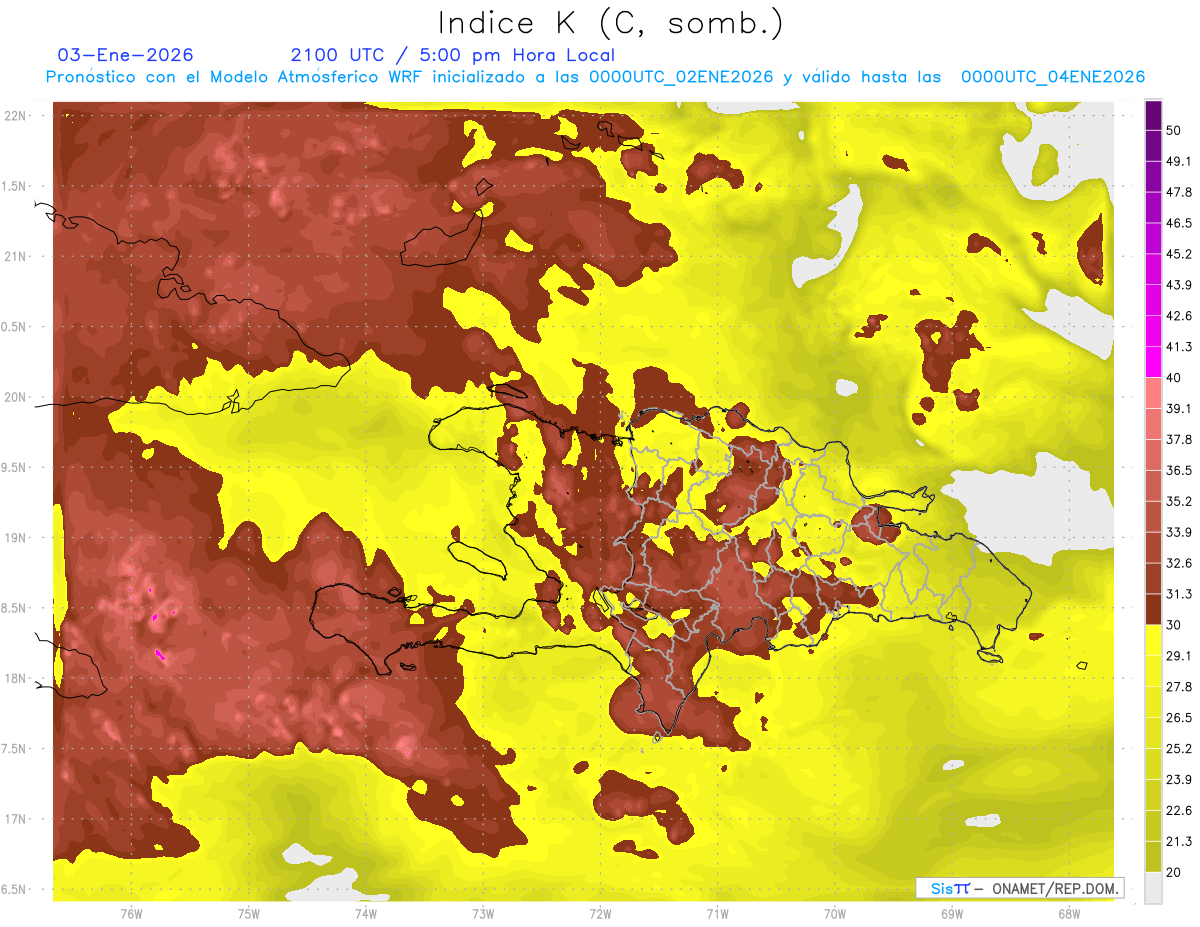
Task: Click the latitude label "20N"
Action: (15, 397)
